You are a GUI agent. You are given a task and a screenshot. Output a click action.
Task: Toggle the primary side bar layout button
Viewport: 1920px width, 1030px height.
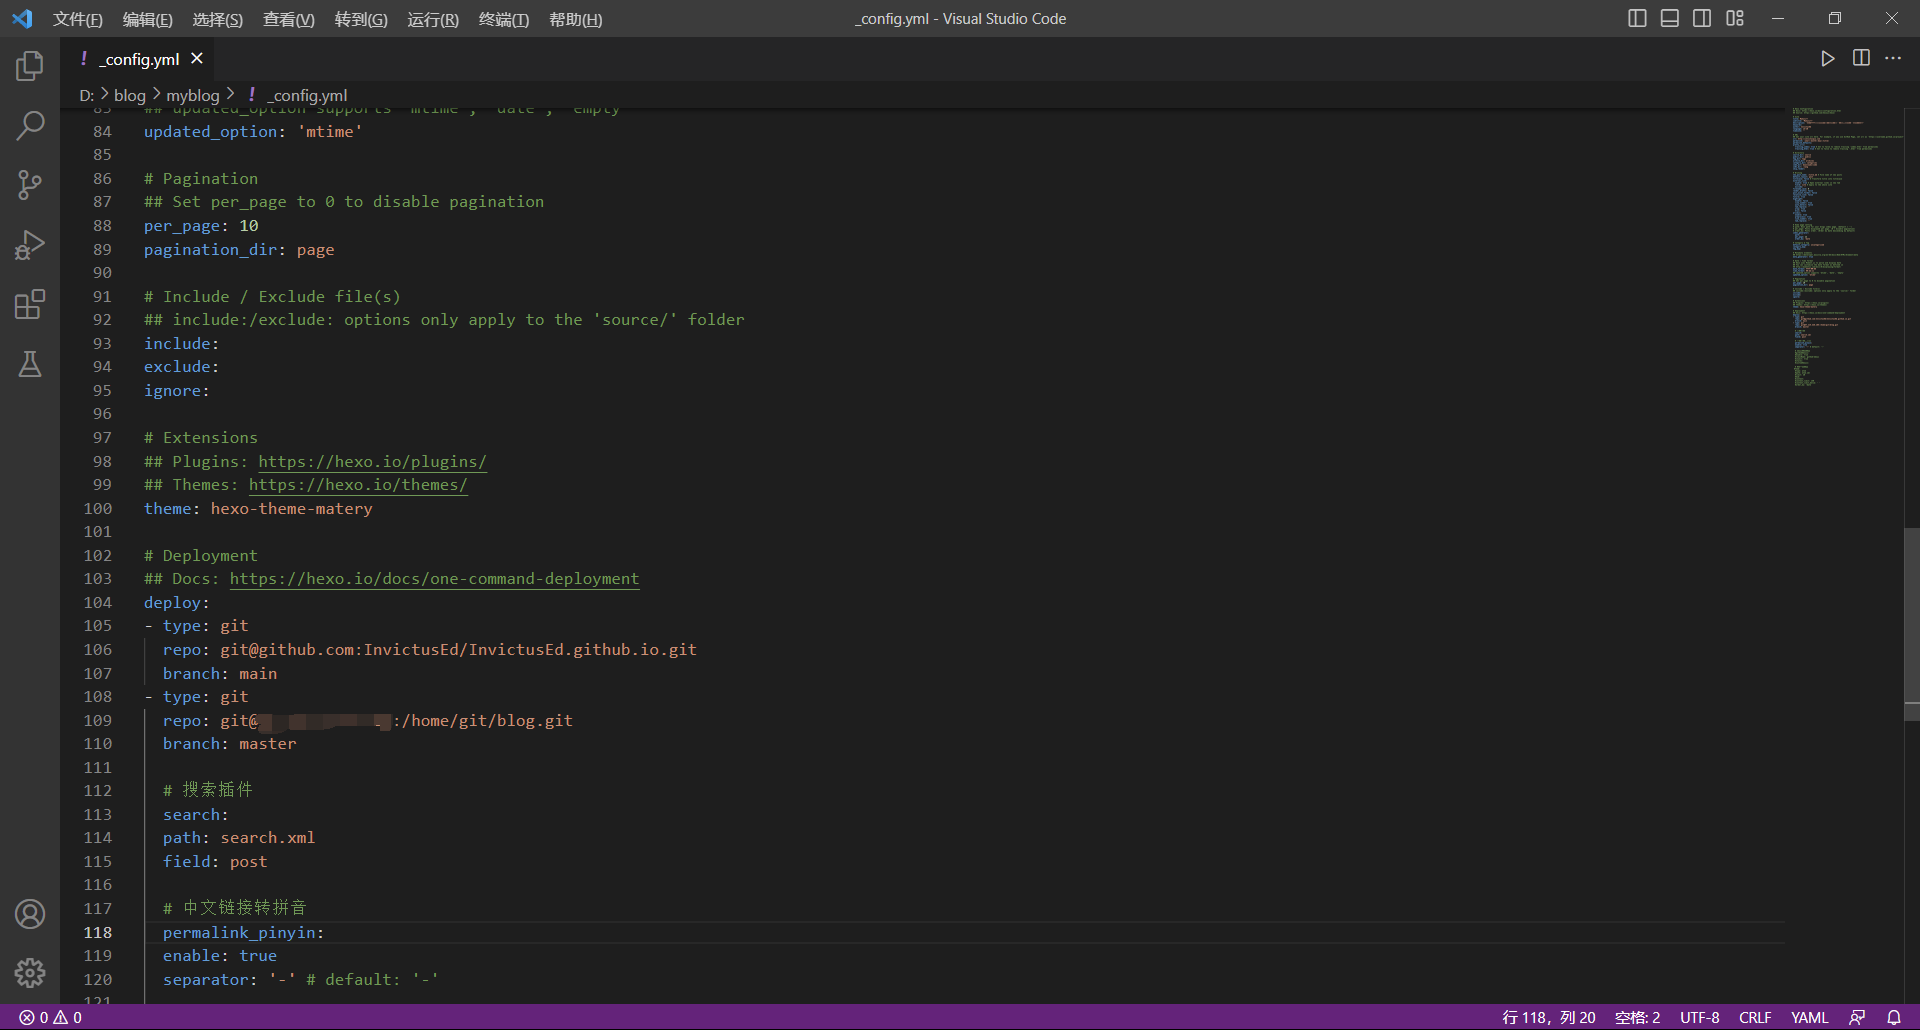point(1637,19)
